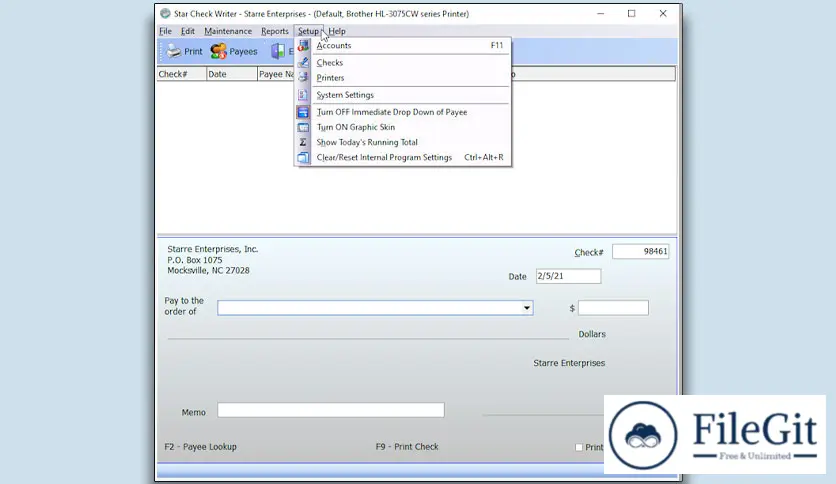836x484 pixels.
Task: Click the Graphic Skin icon
Action: [x=303, y=127]
